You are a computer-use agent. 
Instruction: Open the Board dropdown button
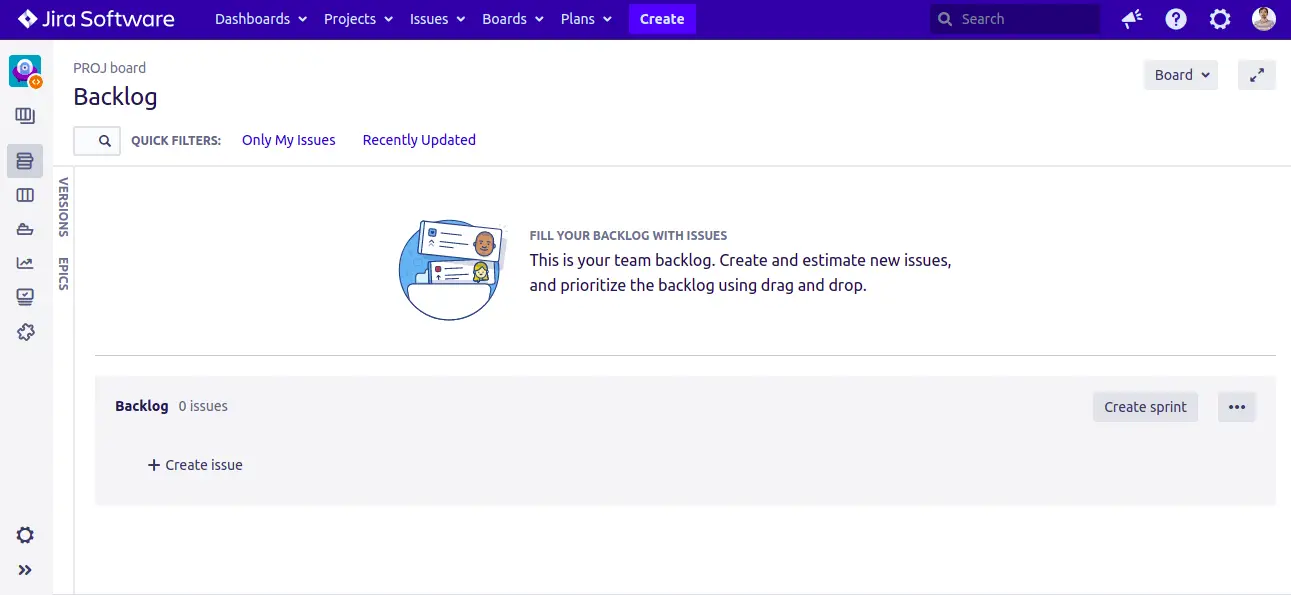(x=1181, y=75)
